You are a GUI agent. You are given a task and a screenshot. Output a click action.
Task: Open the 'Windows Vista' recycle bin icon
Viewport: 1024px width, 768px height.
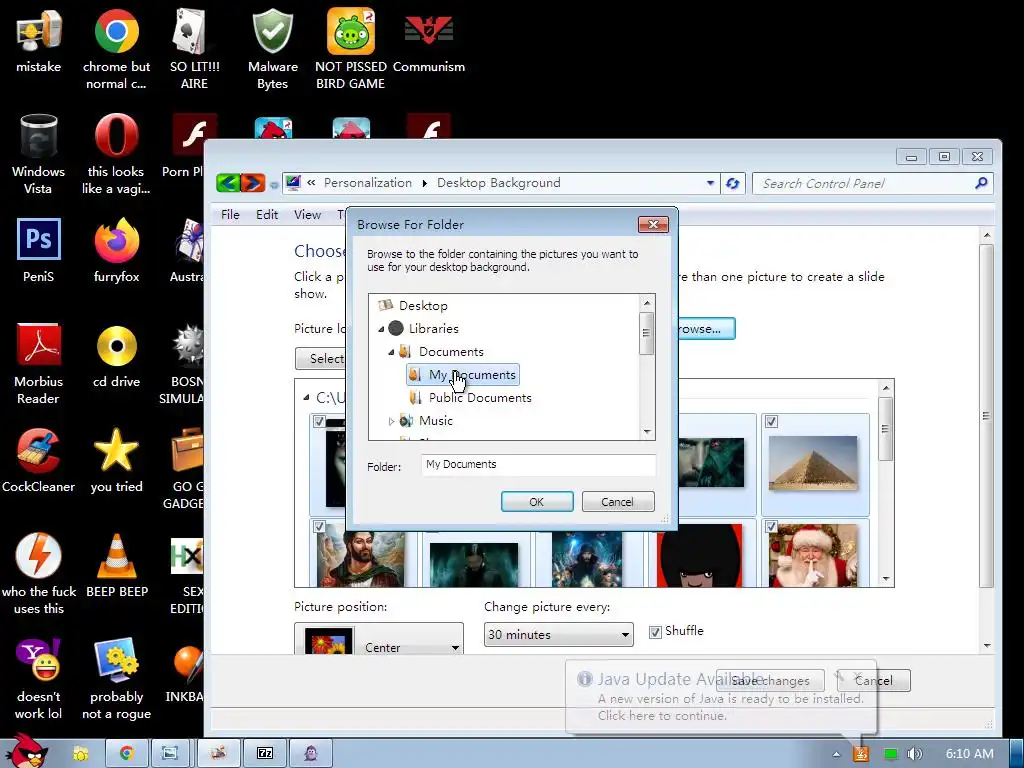(39, 153)
